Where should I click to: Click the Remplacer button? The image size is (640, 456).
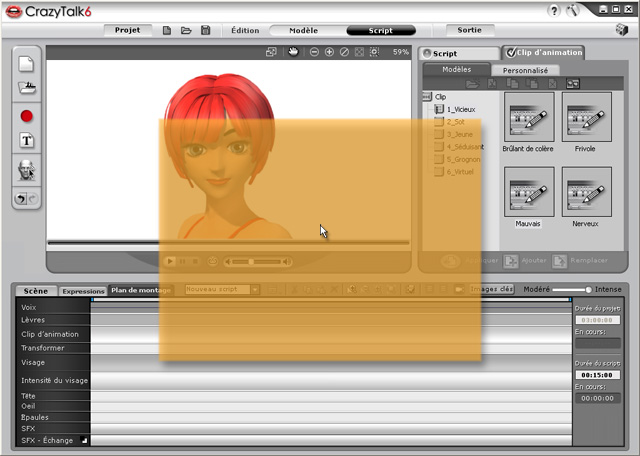coord(580,260)
